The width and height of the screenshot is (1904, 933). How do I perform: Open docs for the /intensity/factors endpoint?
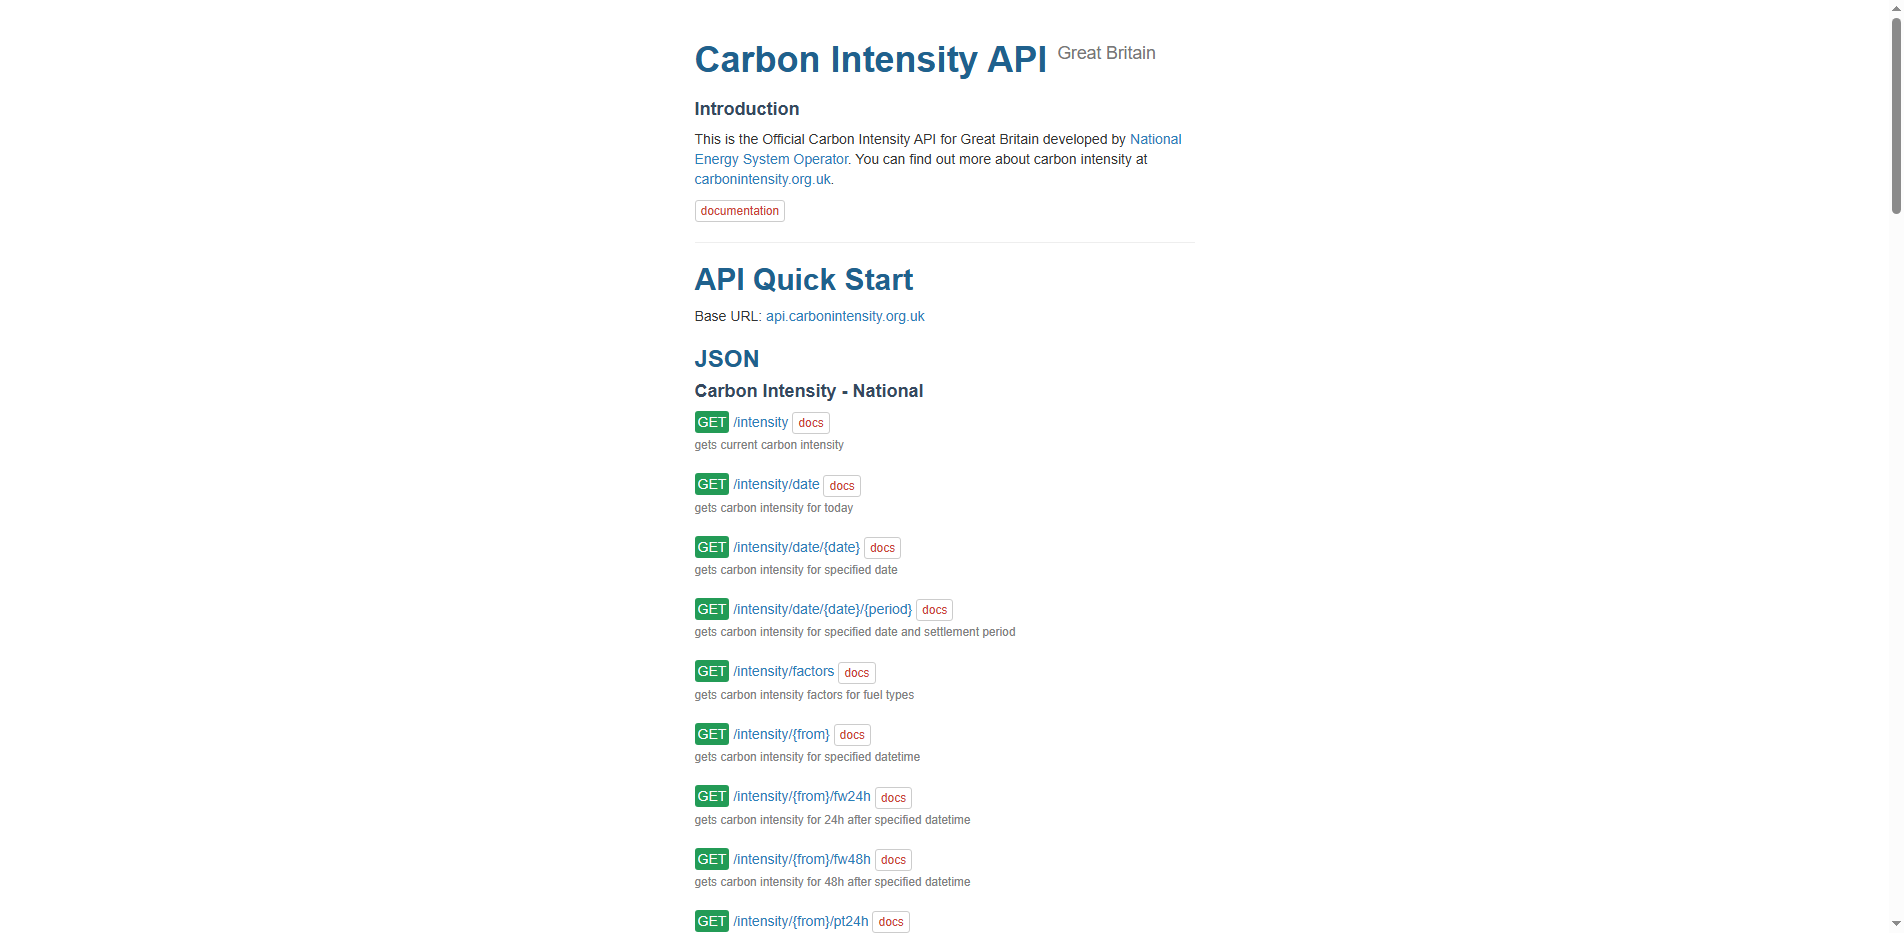click(x=856, y=672)
